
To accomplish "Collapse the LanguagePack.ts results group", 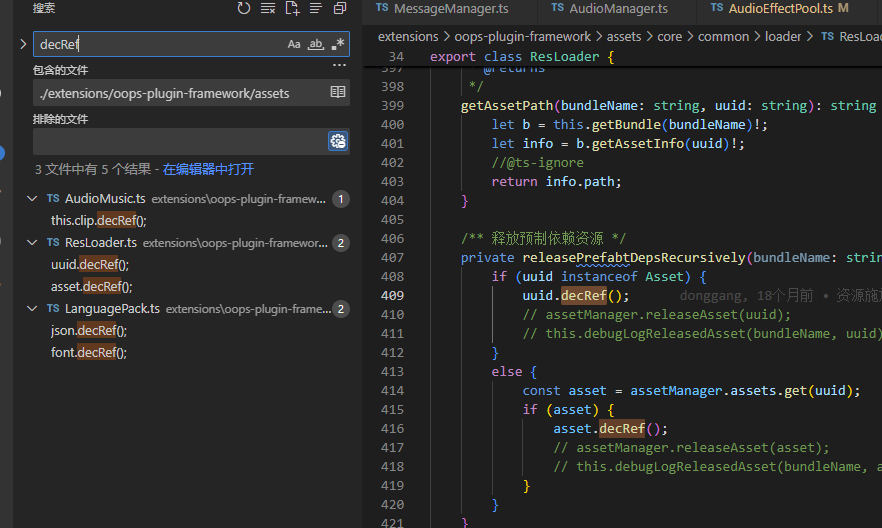I will pos(33,309).
